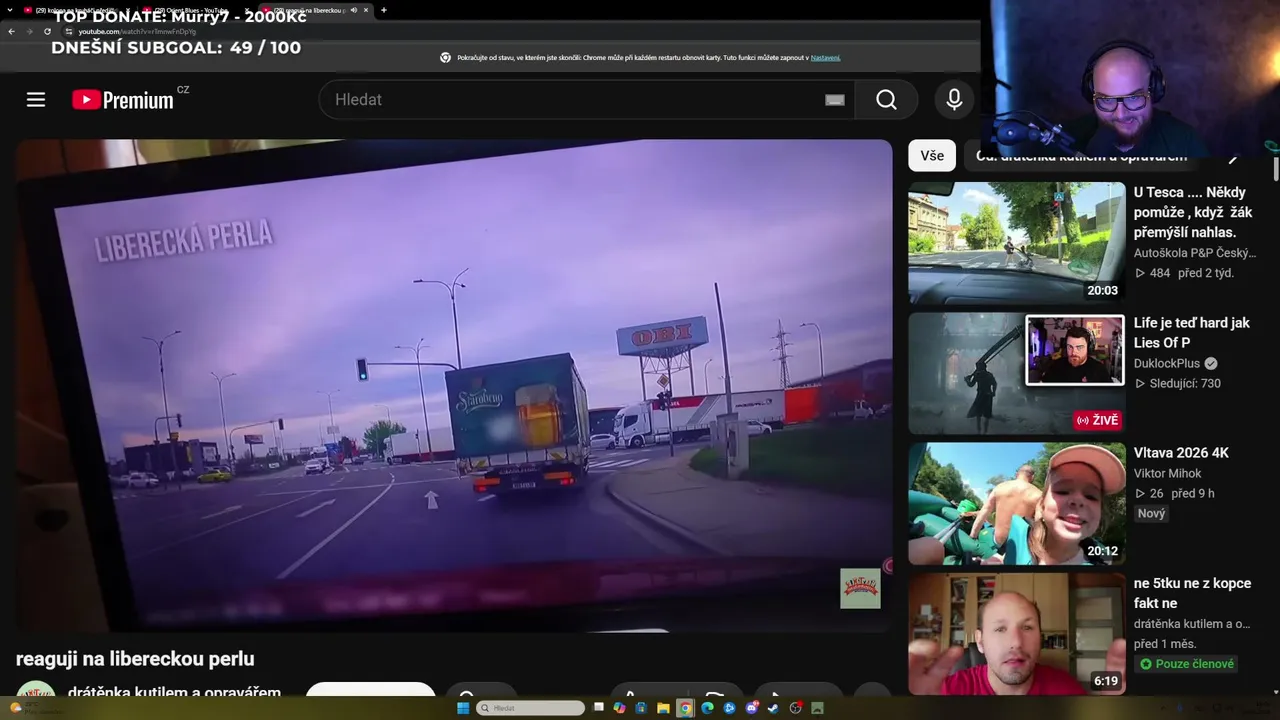Open the Vltava 2026 4K thumbnail
This screenshot has width=1280, height=720.
coord(1017,504)
